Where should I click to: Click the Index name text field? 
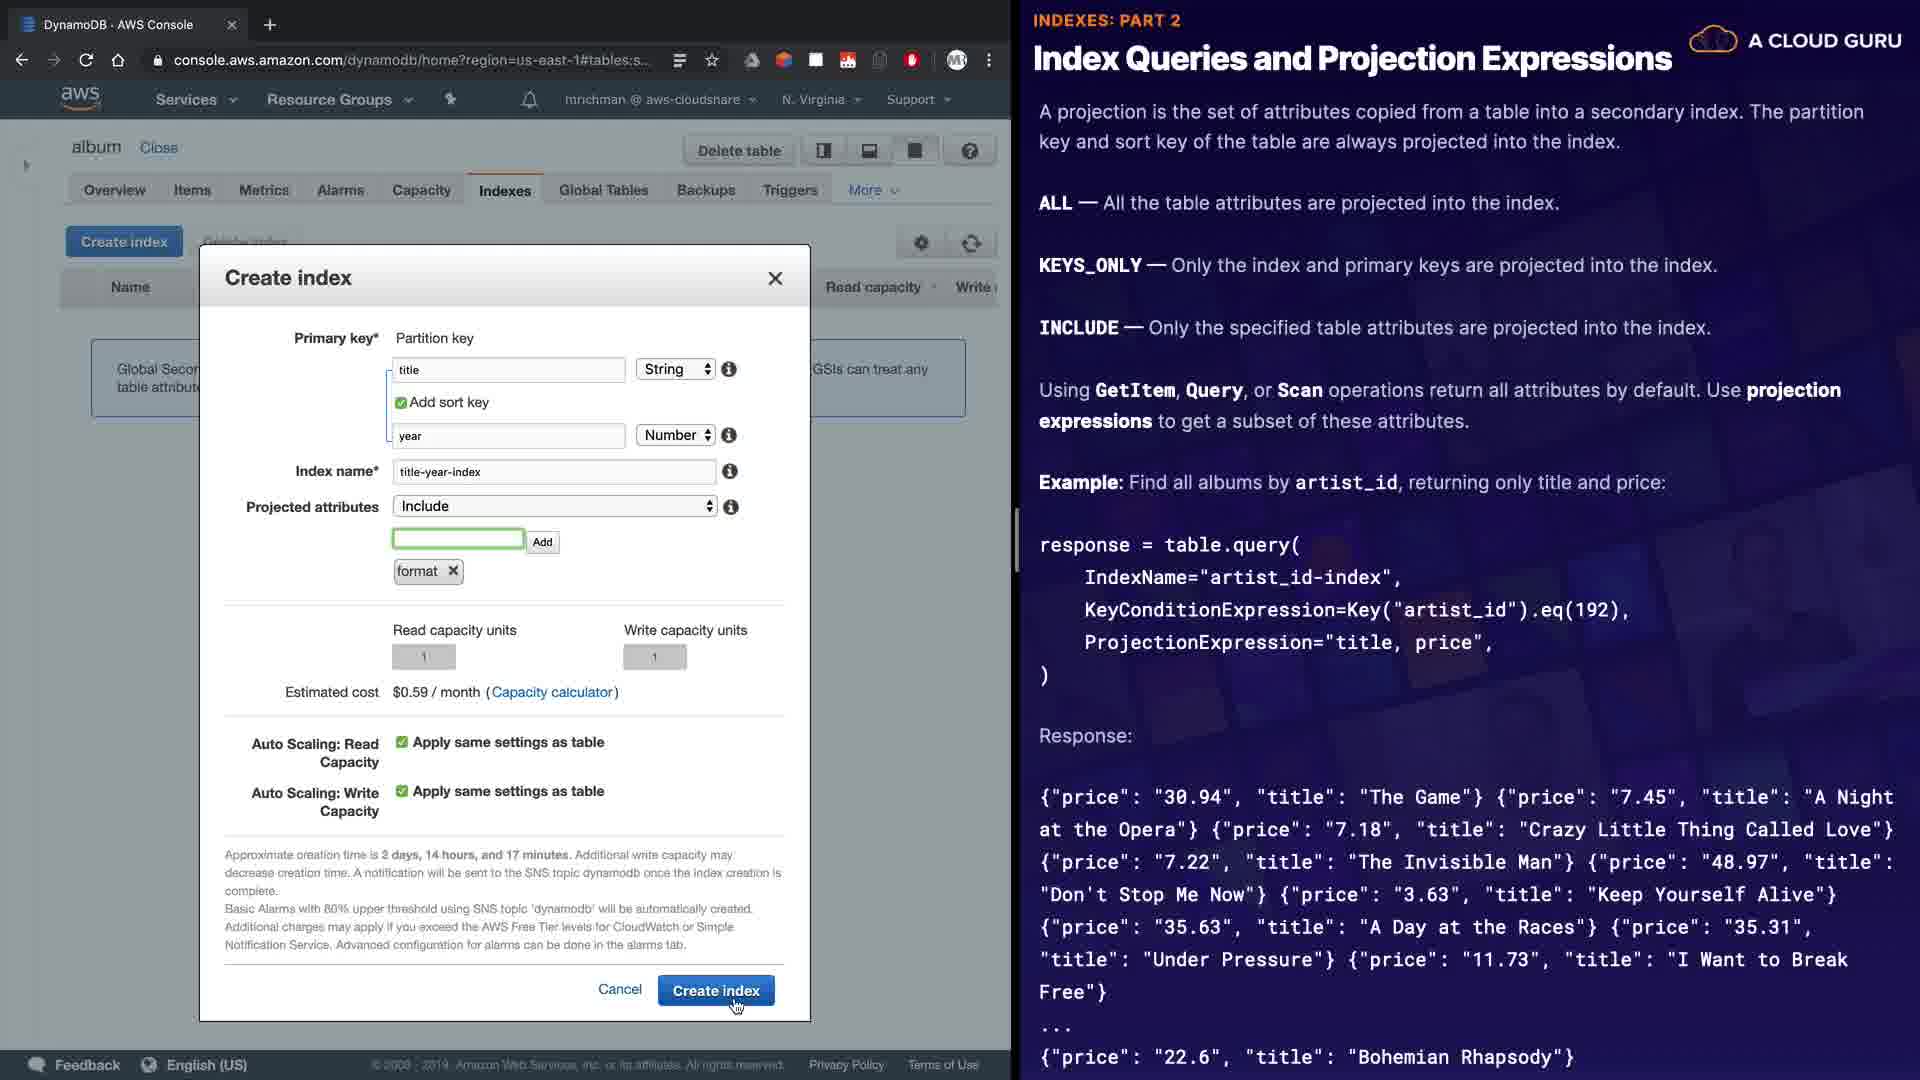click(x=554, y=472)
